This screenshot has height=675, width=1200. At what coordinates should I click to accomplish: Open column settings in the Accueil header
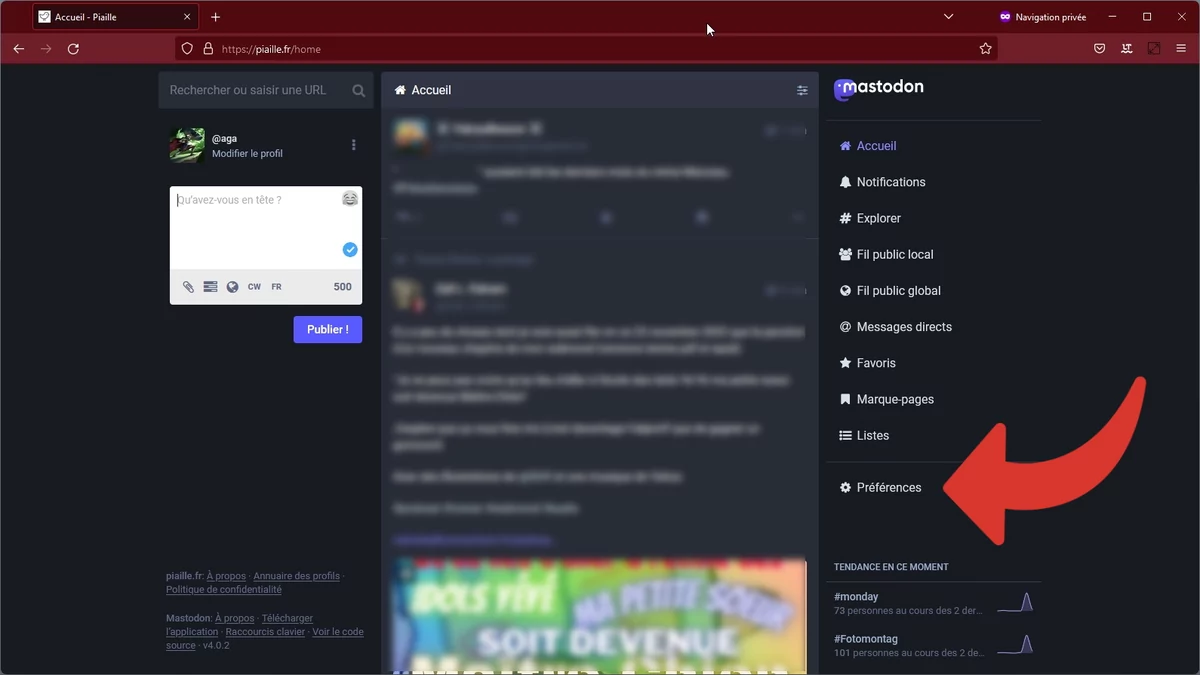pyautogui.click(x=802, y=90)
